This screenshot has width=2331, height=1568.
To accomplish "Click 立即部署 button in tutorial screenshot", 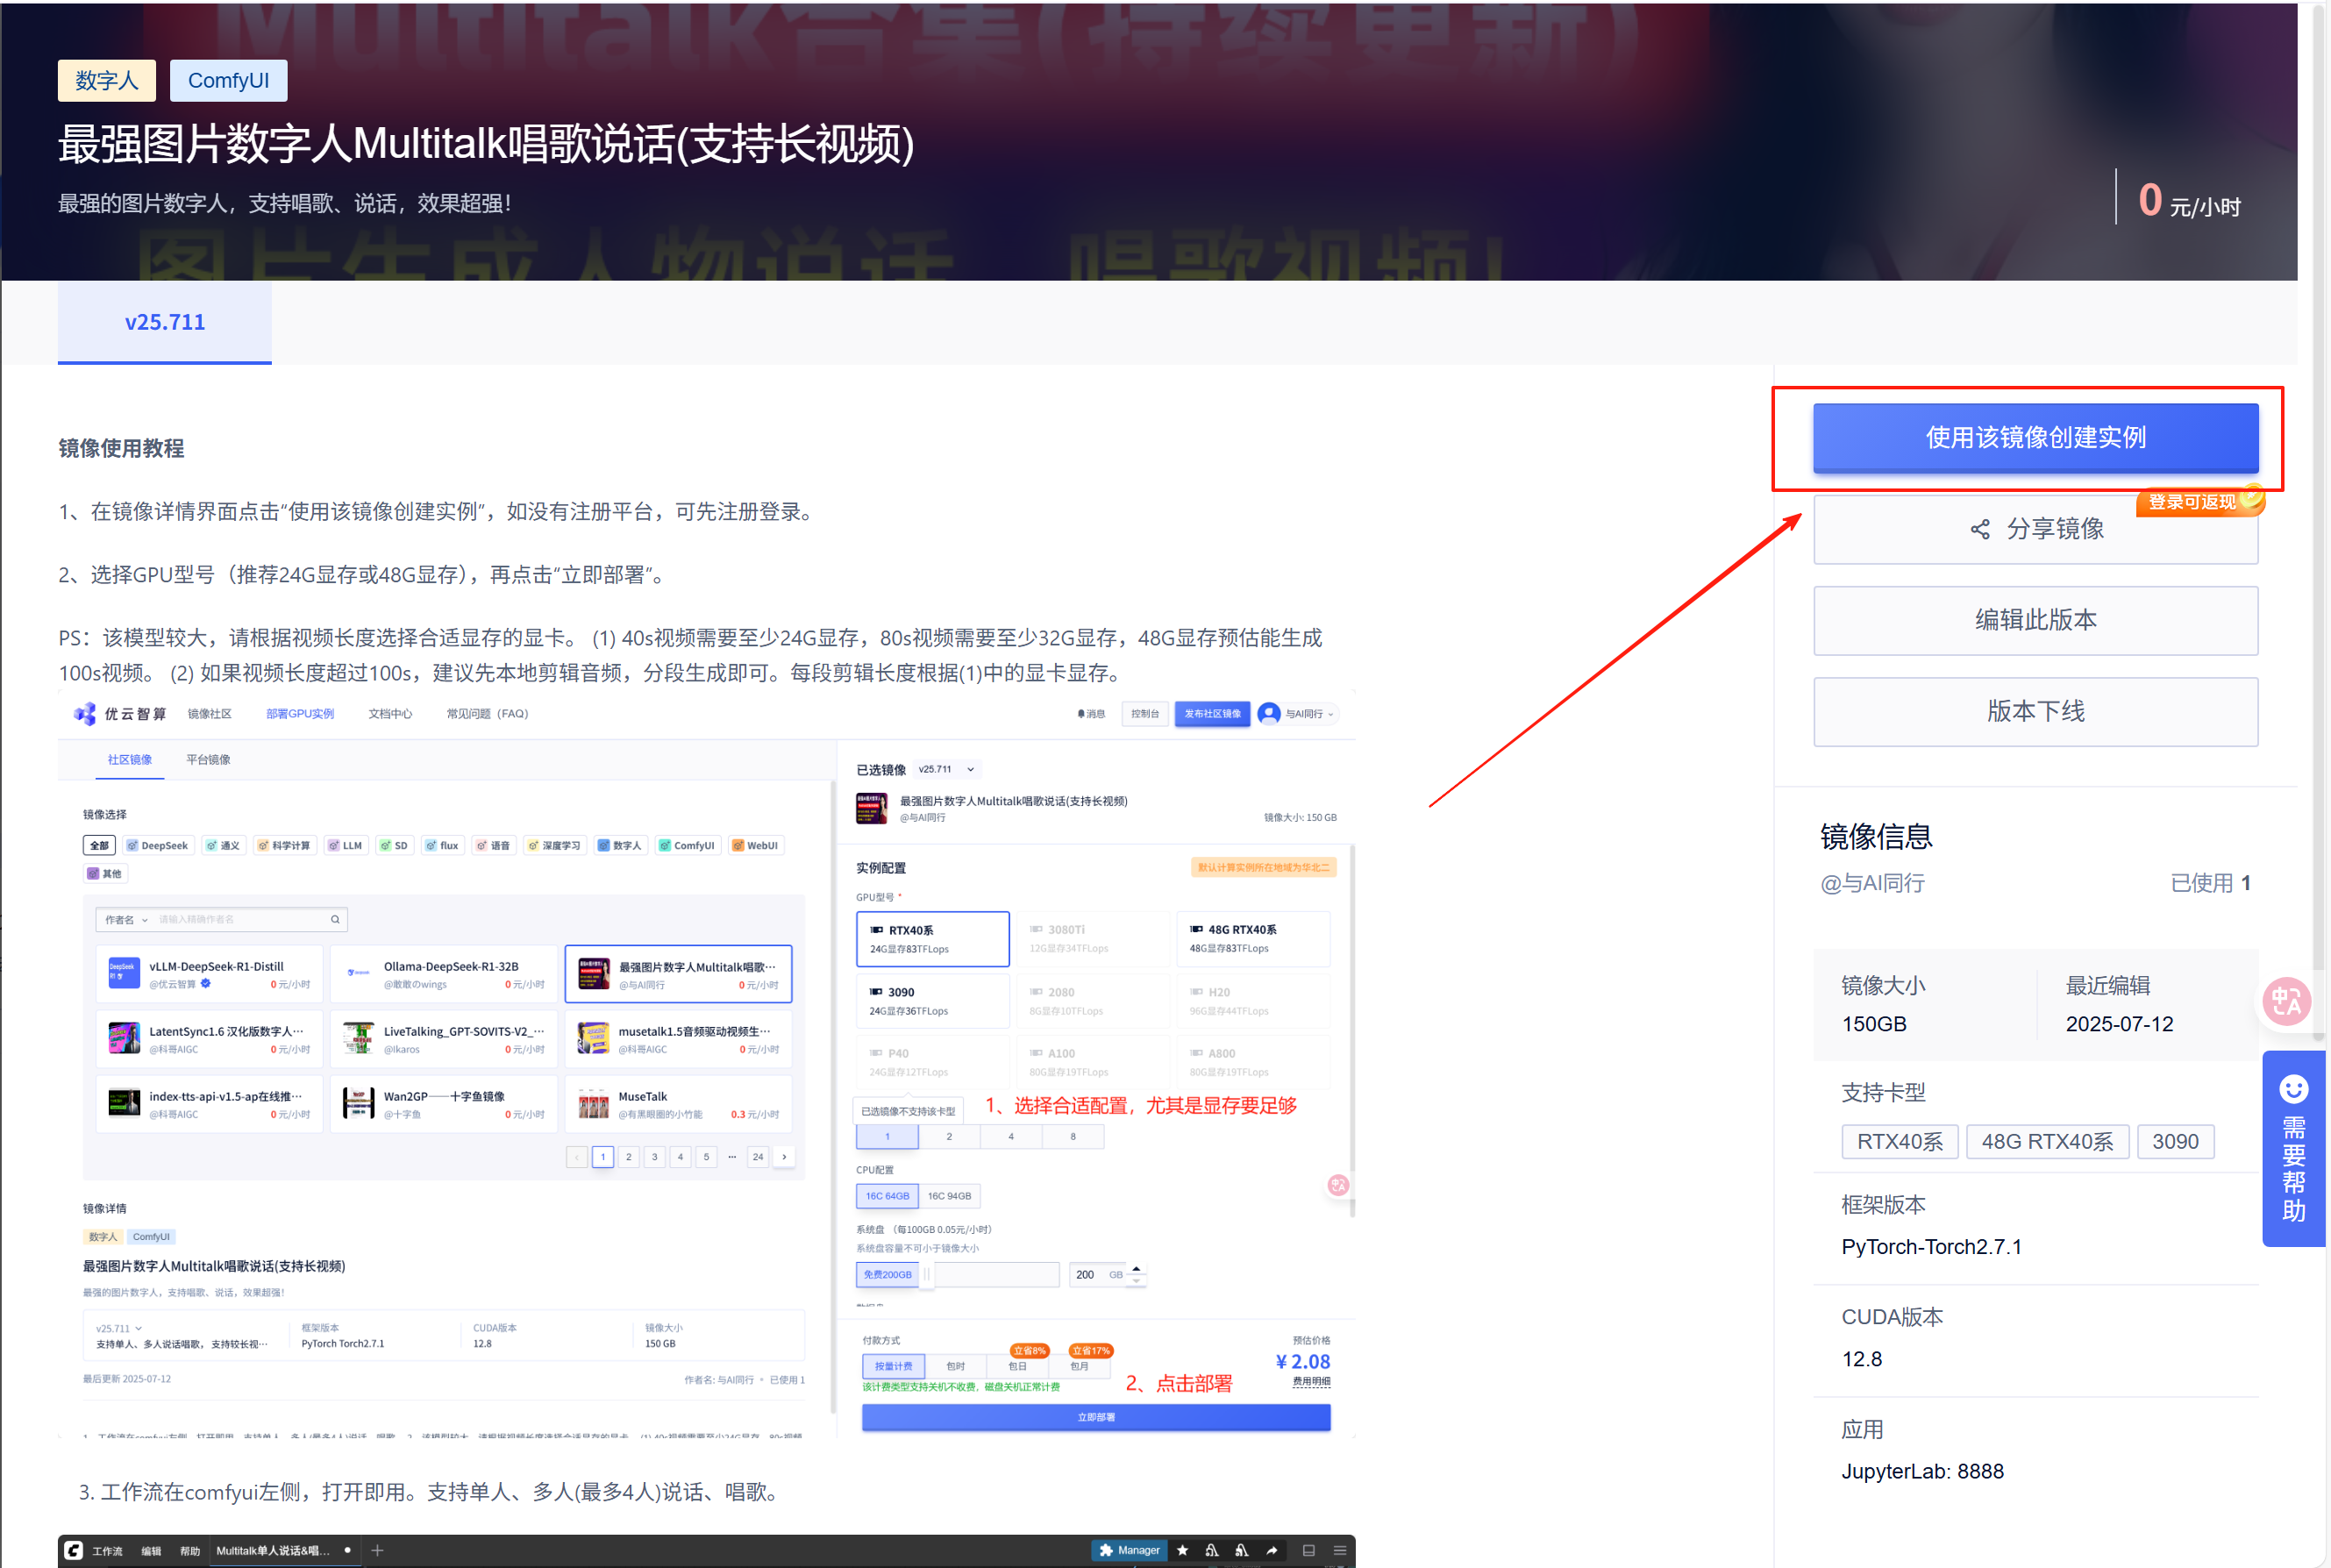I will [x=1096, y=1417].
